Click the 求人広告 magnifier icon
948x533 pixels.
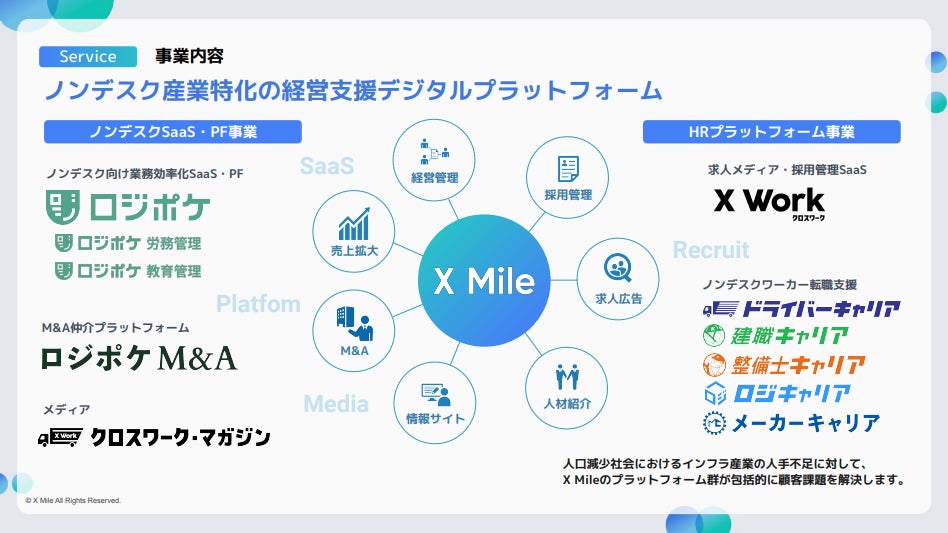pyautogui.click(x=618, y=268)
